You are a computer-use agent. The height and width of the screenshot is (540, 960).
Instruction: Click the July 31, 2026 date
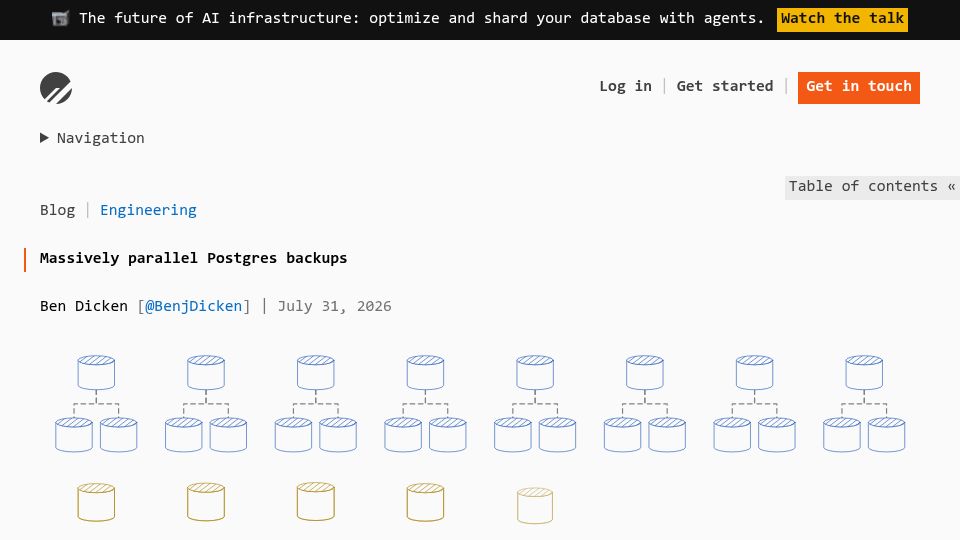pos(334,306)
